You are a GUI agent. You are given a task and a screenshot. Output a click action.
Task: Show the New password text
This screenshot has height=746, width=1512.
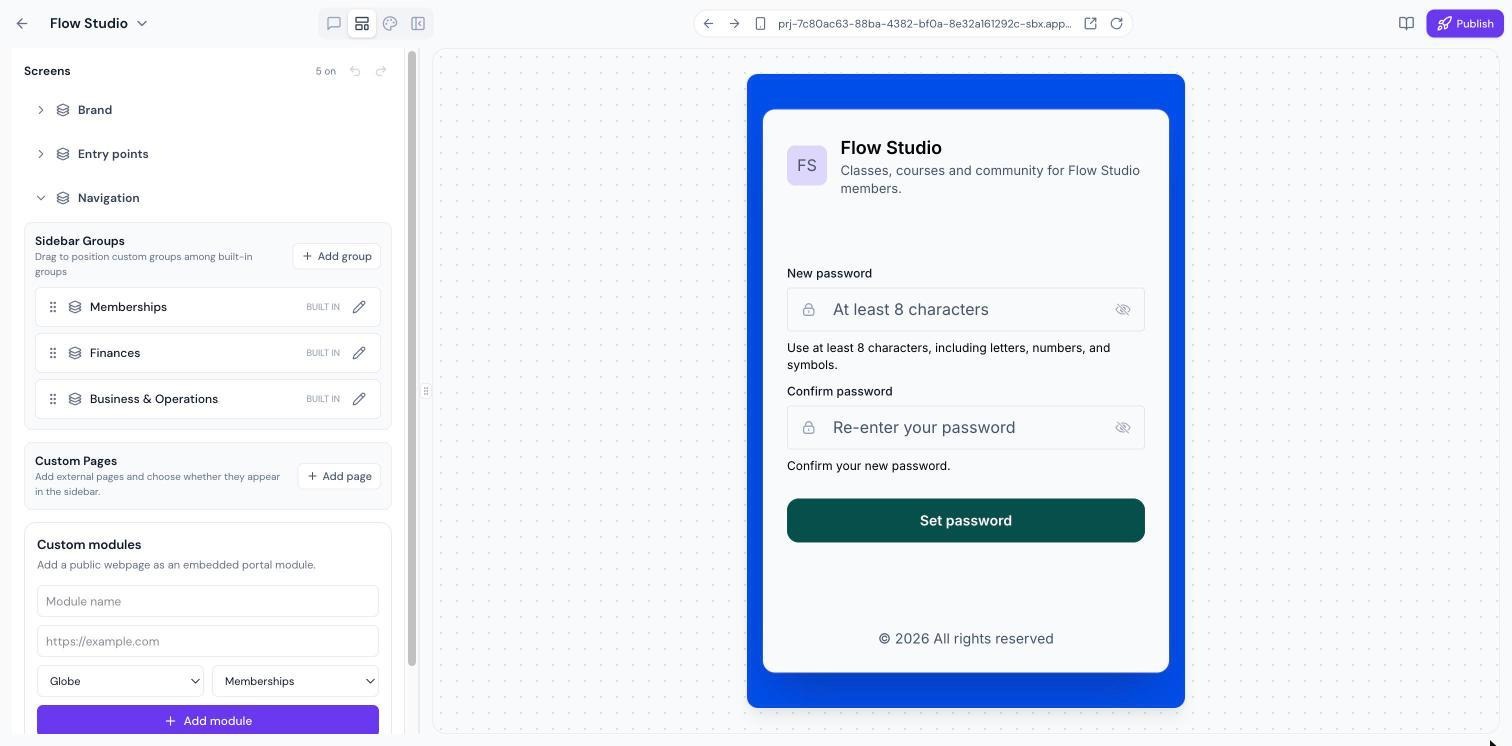pyautogui.click(x=1123, y=310)
